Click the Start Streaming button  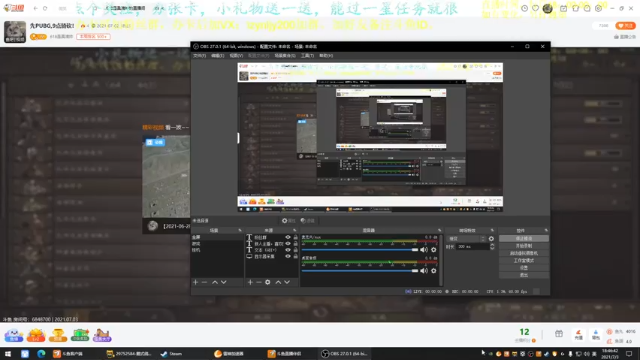click(524, 238)
